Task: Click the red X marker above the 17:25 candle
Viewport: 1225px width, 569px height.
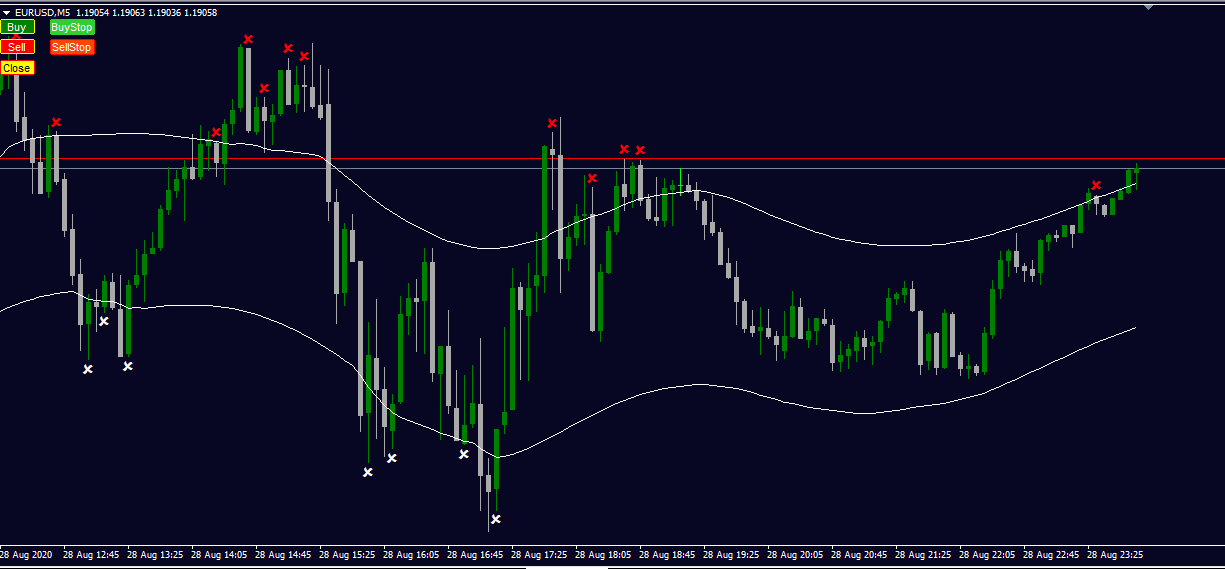Action: coord(552,123)
